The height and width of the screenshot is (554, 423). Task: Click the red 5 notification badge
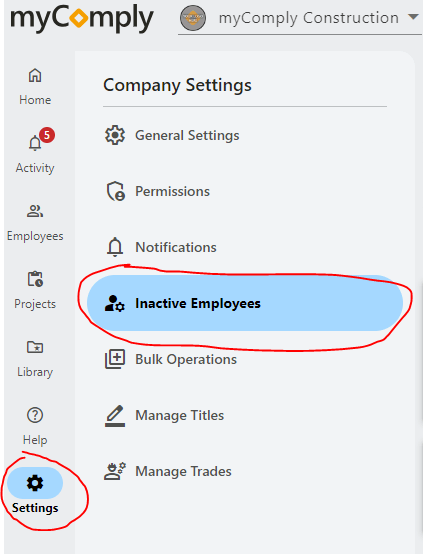[47, 135]
